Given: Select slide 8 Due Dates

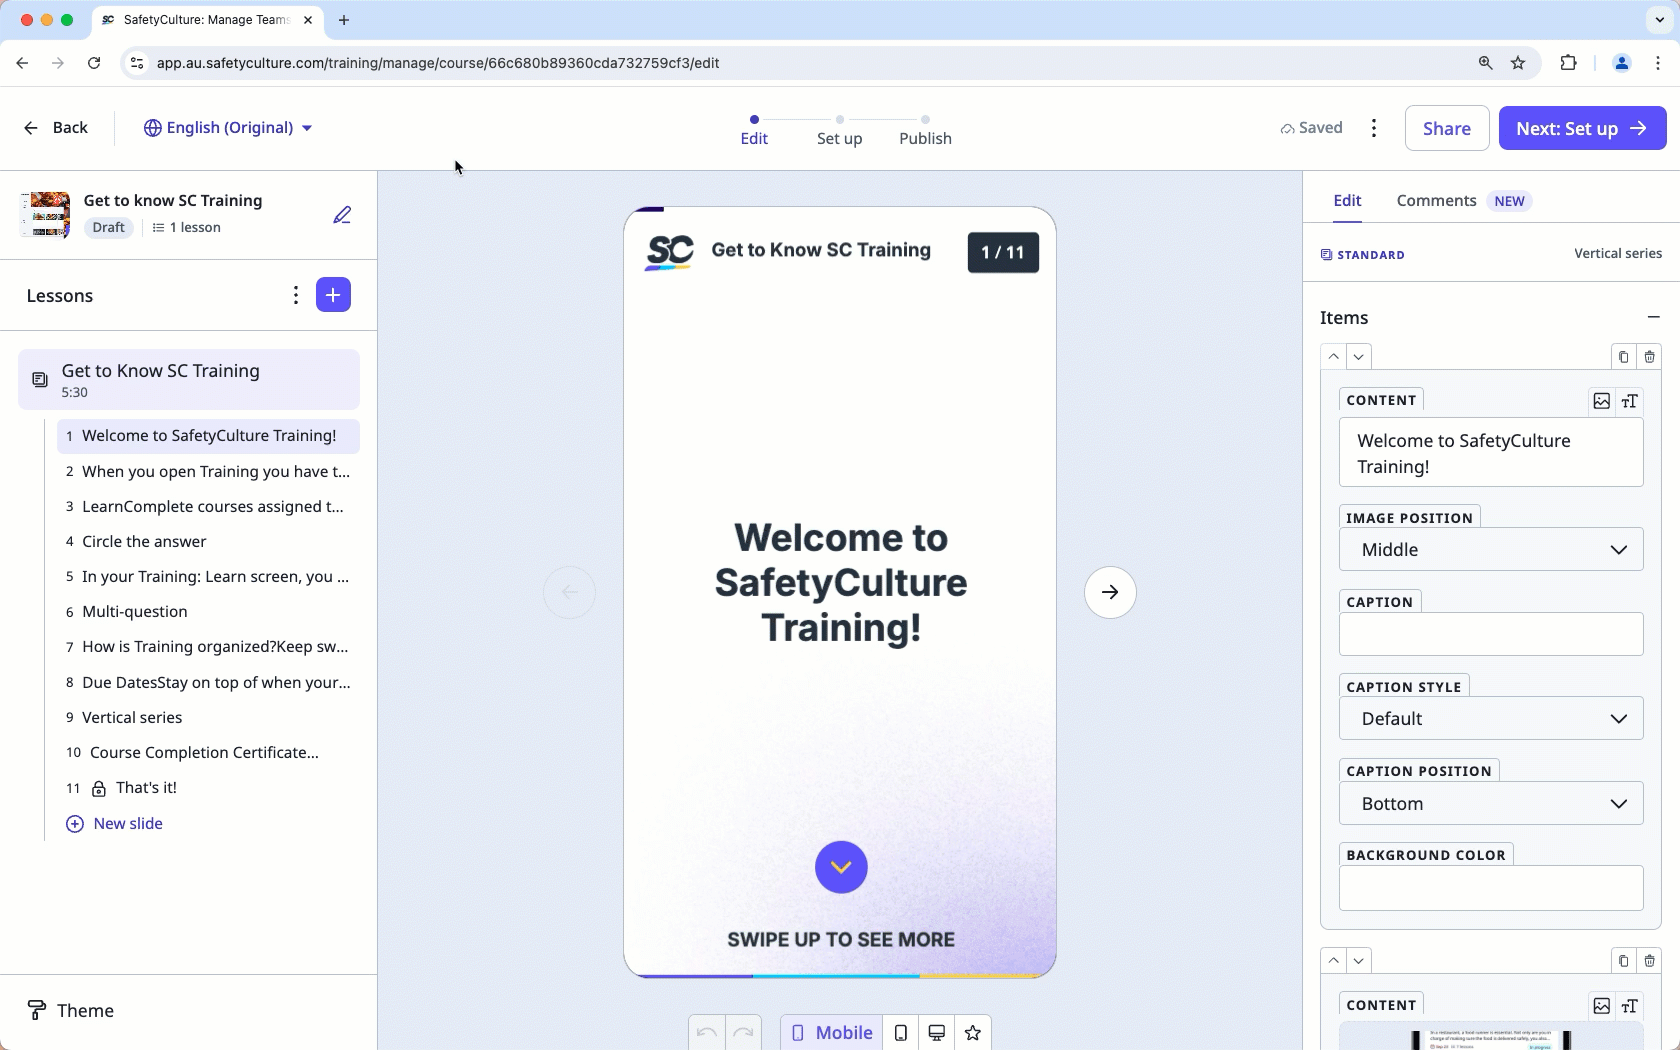Looking at the screenshot, I should click(x=208, y=682).
